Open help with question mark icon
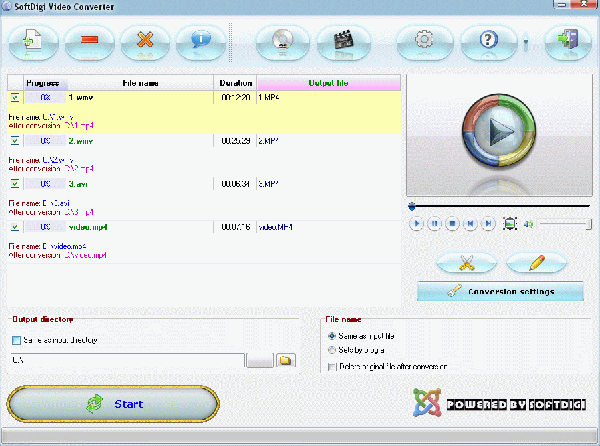 pyautogui.click(x=489, y=41)
